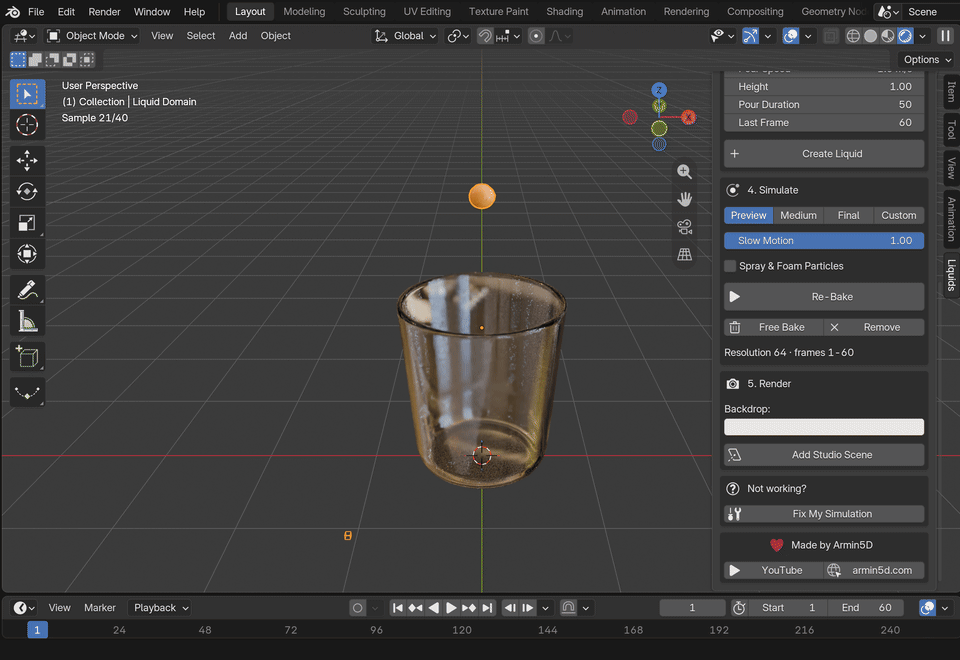
Task: Adjust the Slow Motion slider
Action: 824,241
